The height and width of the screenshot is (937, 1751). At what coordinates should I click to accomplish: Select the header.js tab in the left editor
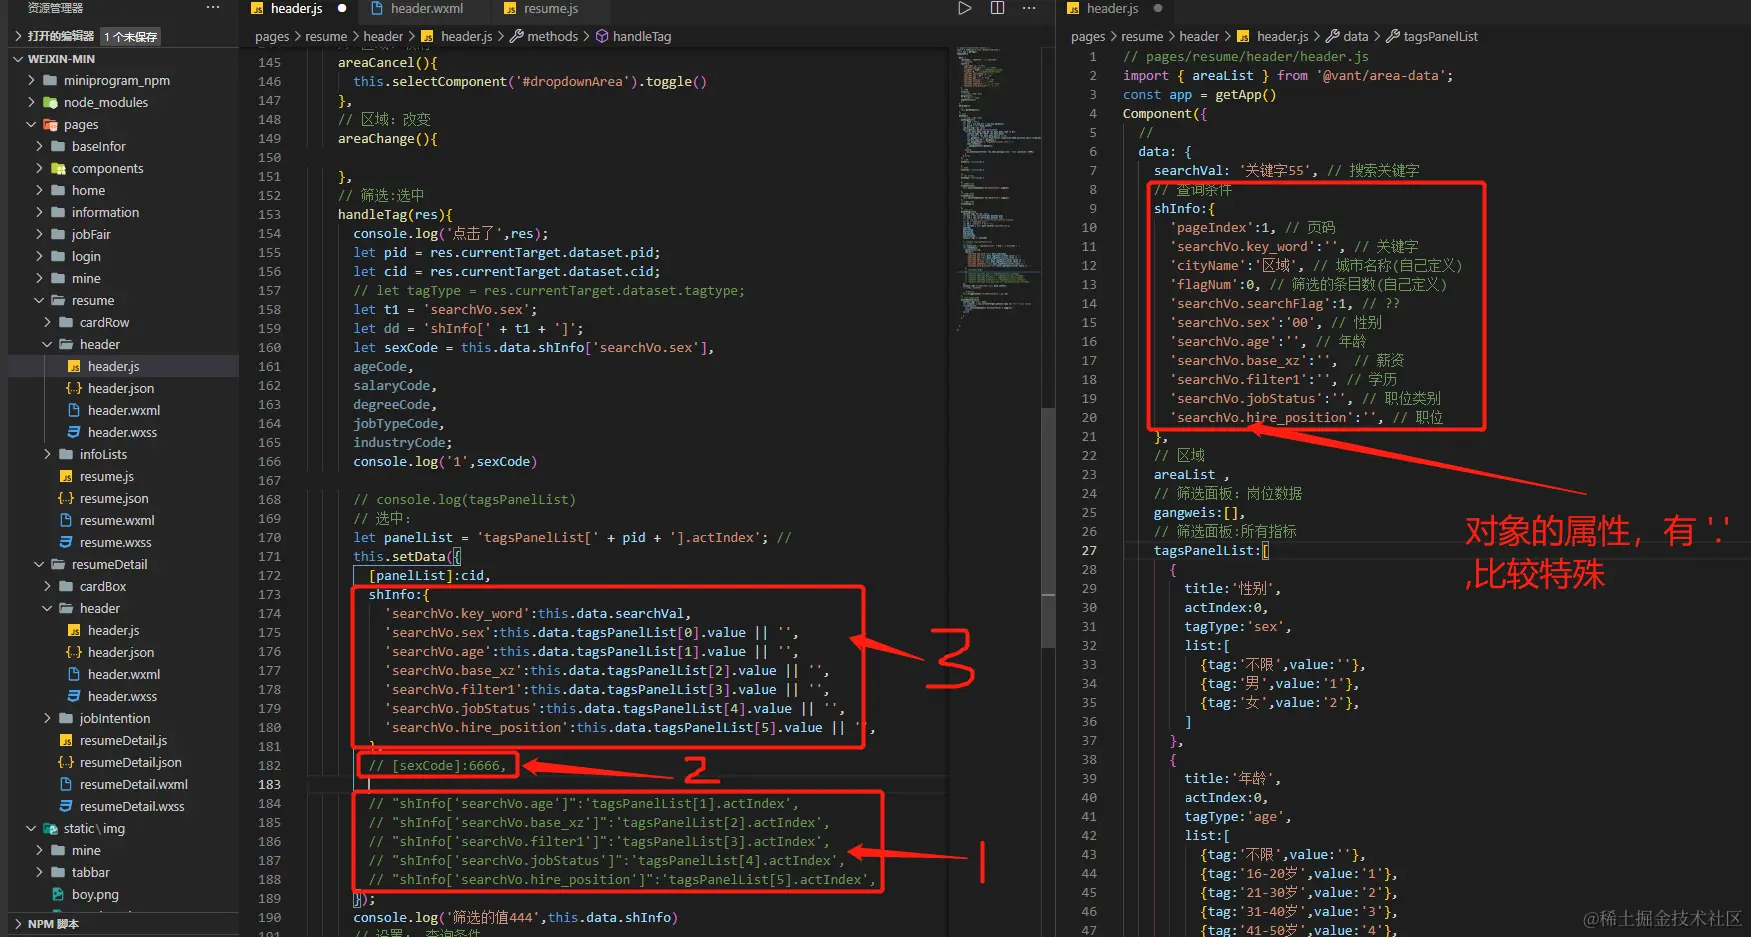pos(298,8)
